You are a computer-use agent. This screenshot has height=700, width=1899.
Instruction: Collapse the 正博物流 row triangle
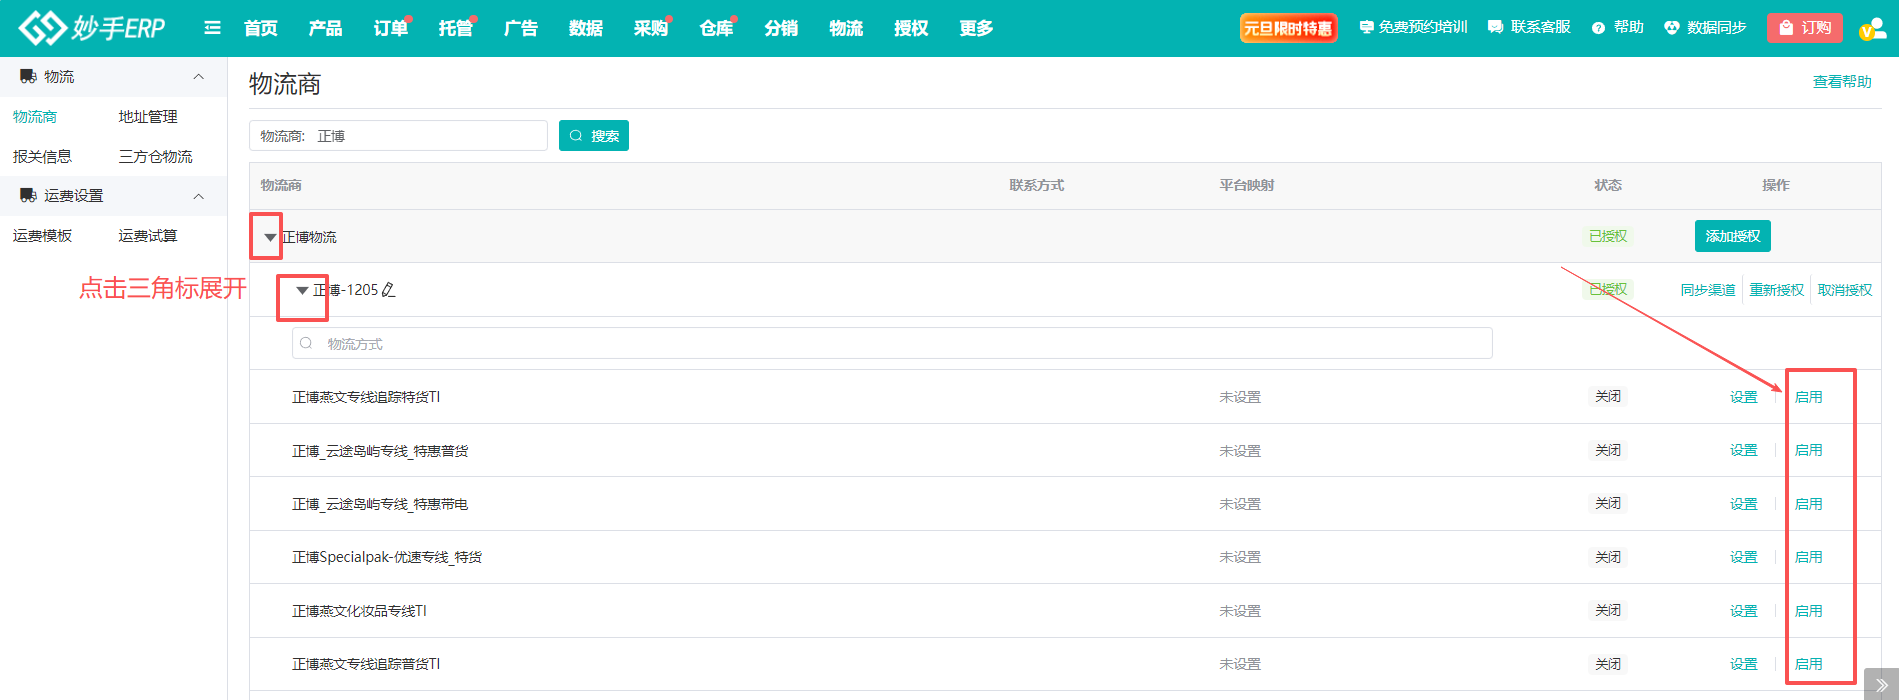(270, 237)
